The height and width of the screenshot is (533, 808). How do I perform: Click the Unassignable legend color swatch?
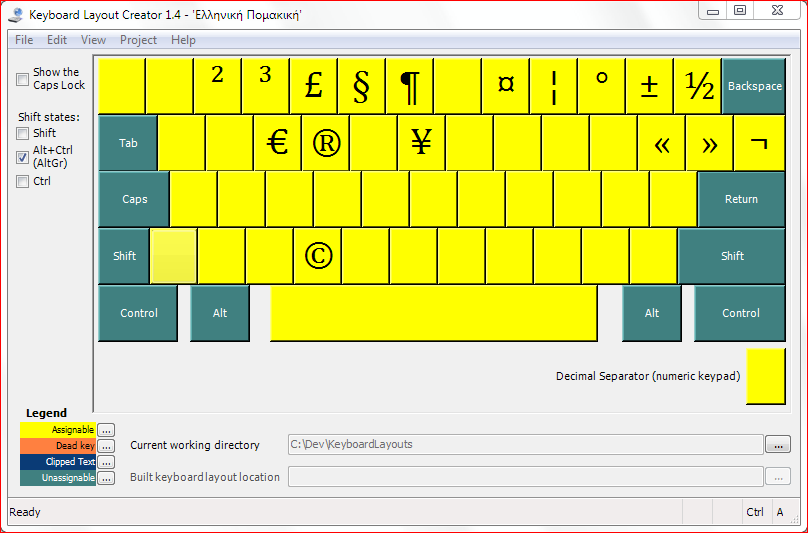(x=58, y=478)
